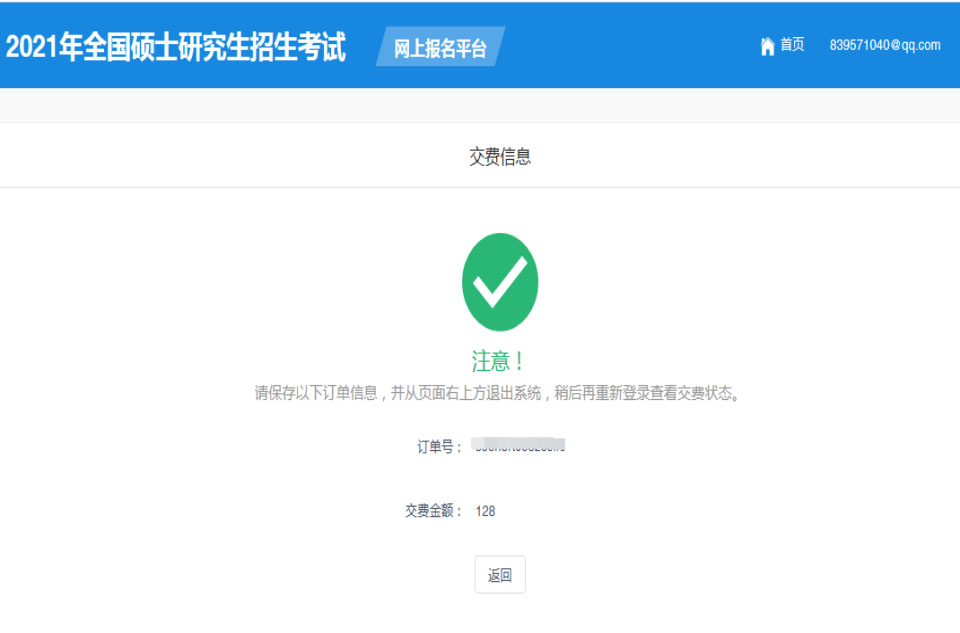Click the green 注意！ notice text

(499, 361)
